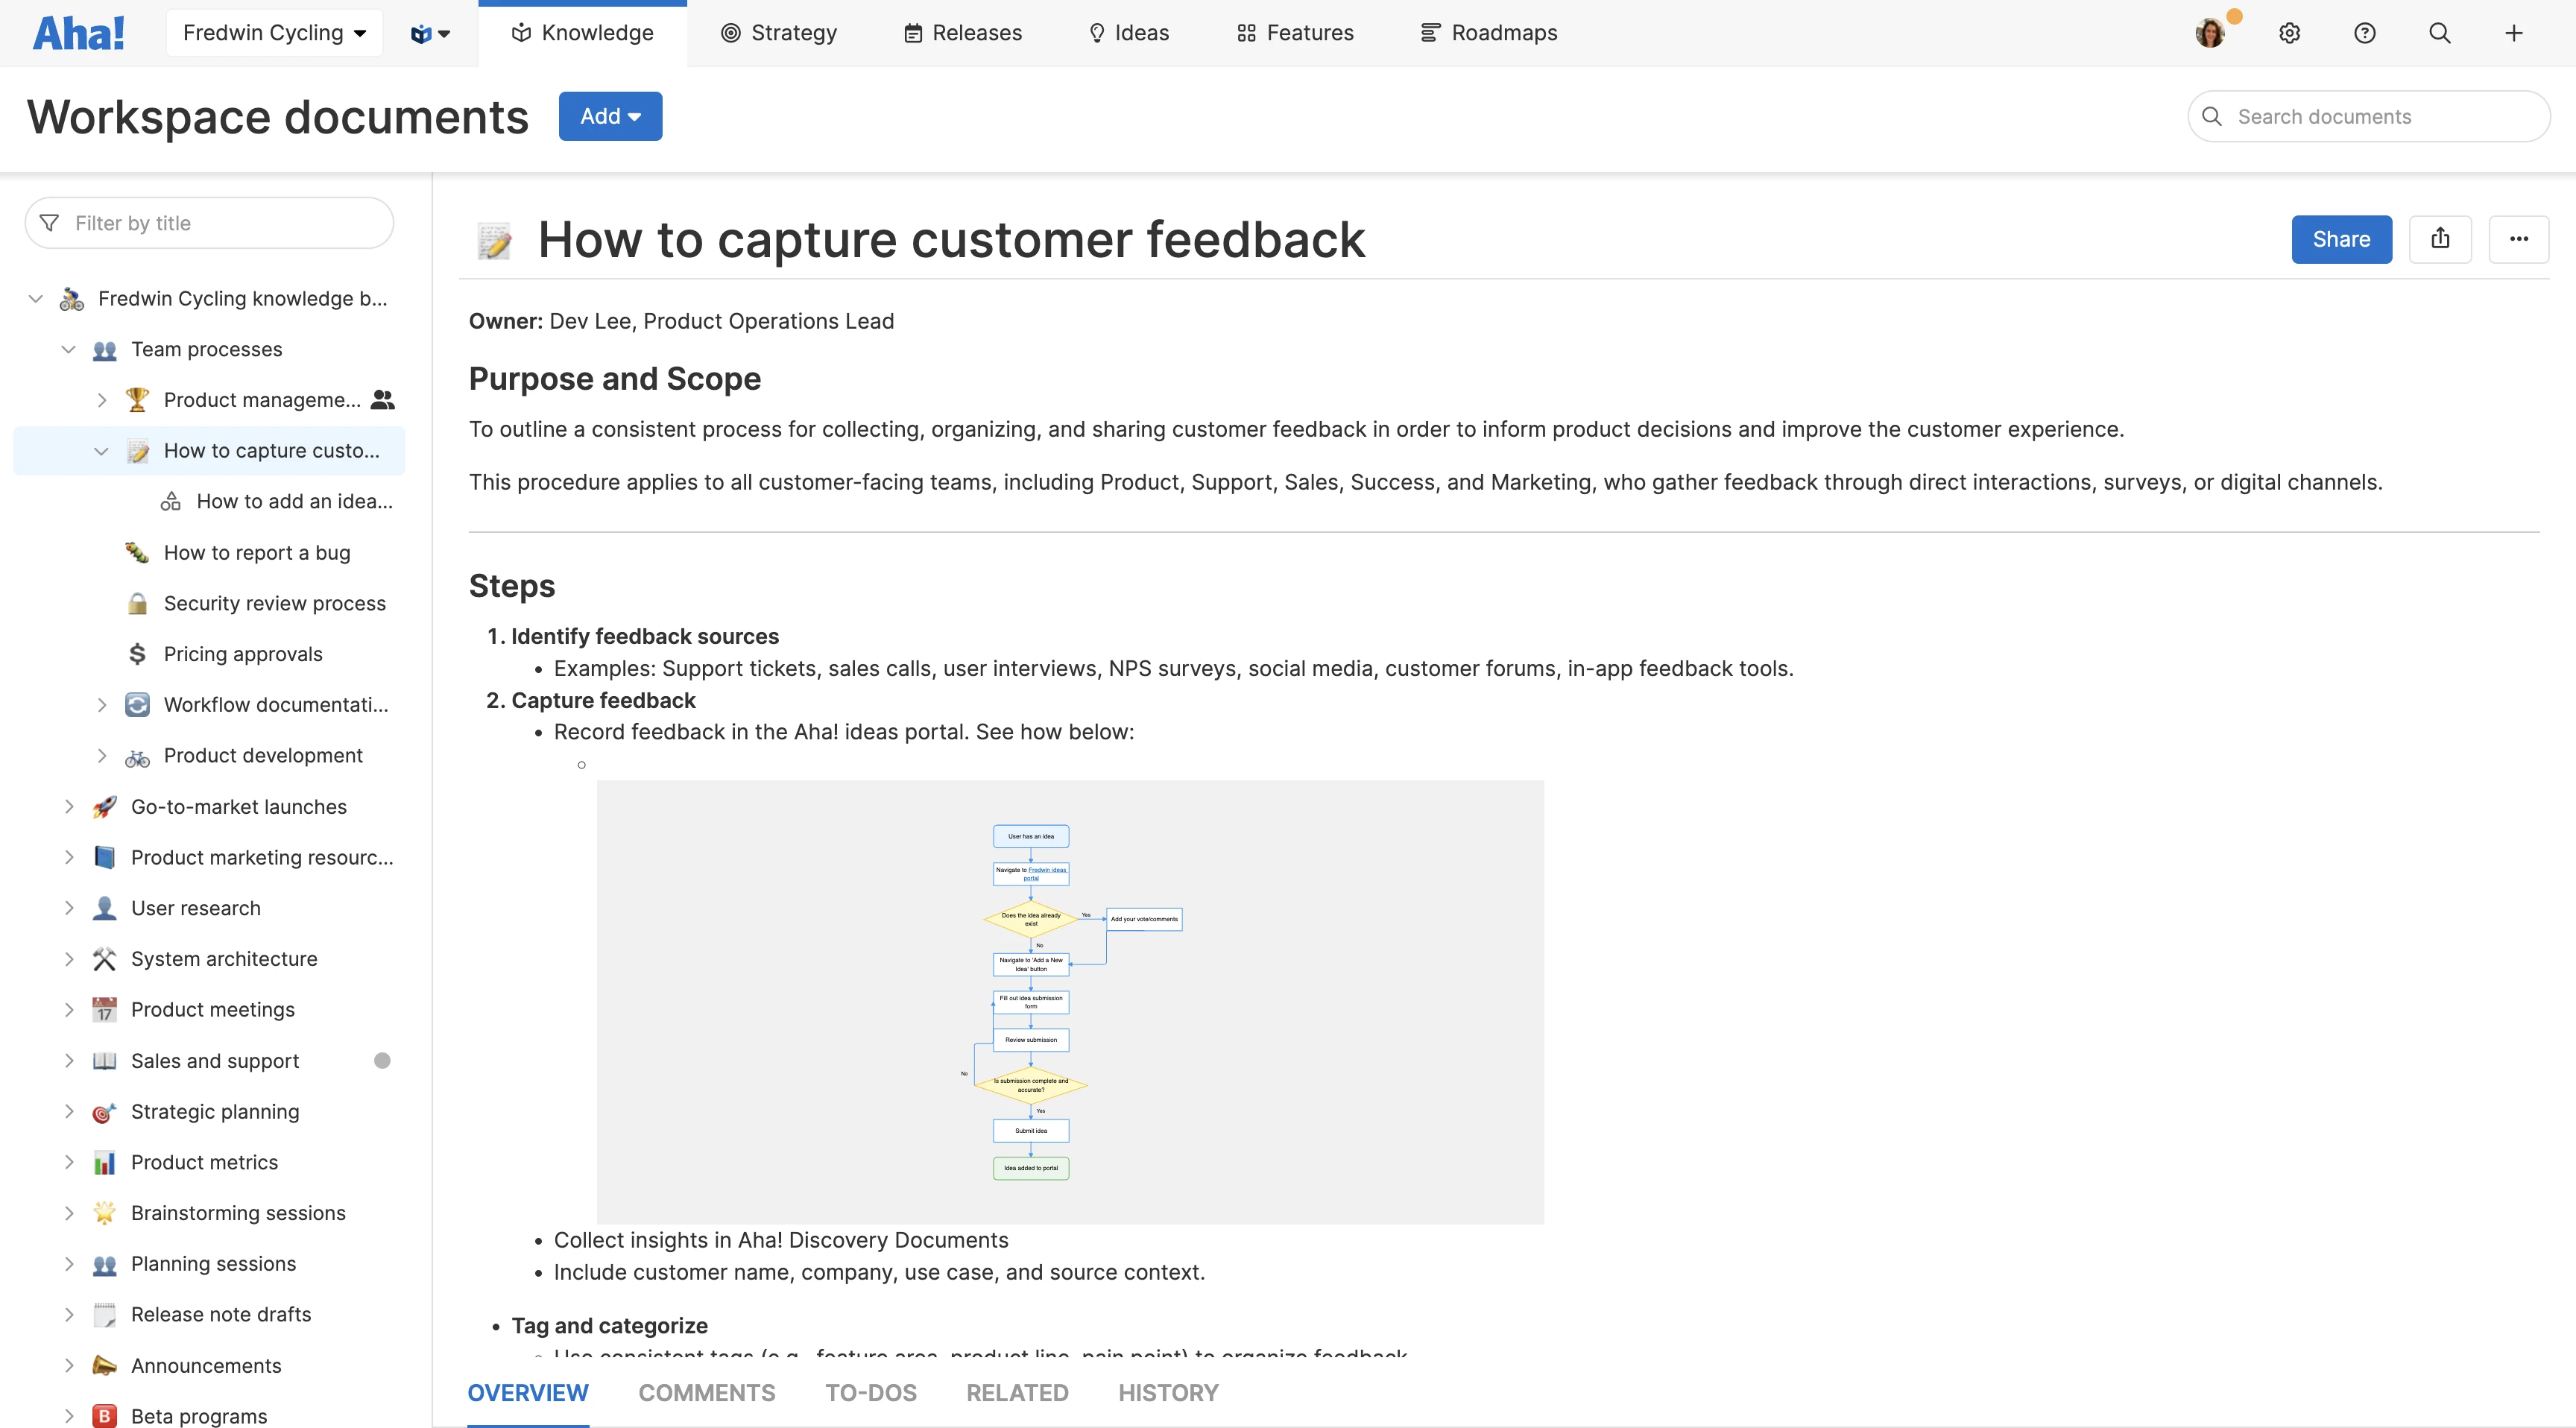This screenshot has width=2576, height=1428.
Task: Expand the Sales and support folder
Action: (68, 1061)
